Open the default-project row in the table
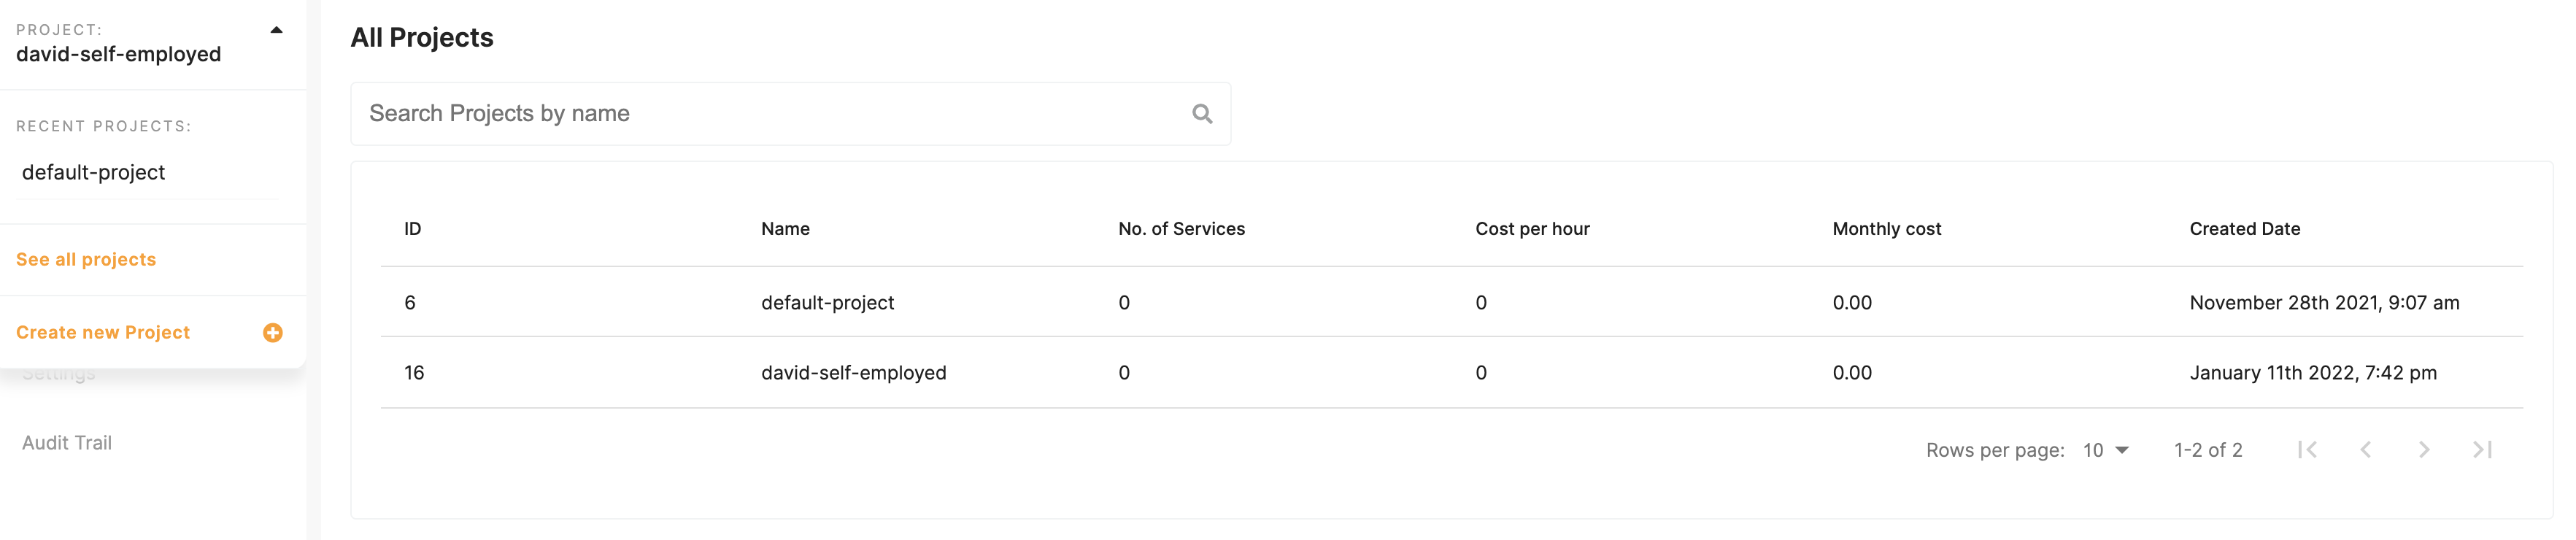The width and height of the screenshot is (2576, 540). [x=827, y=303]
